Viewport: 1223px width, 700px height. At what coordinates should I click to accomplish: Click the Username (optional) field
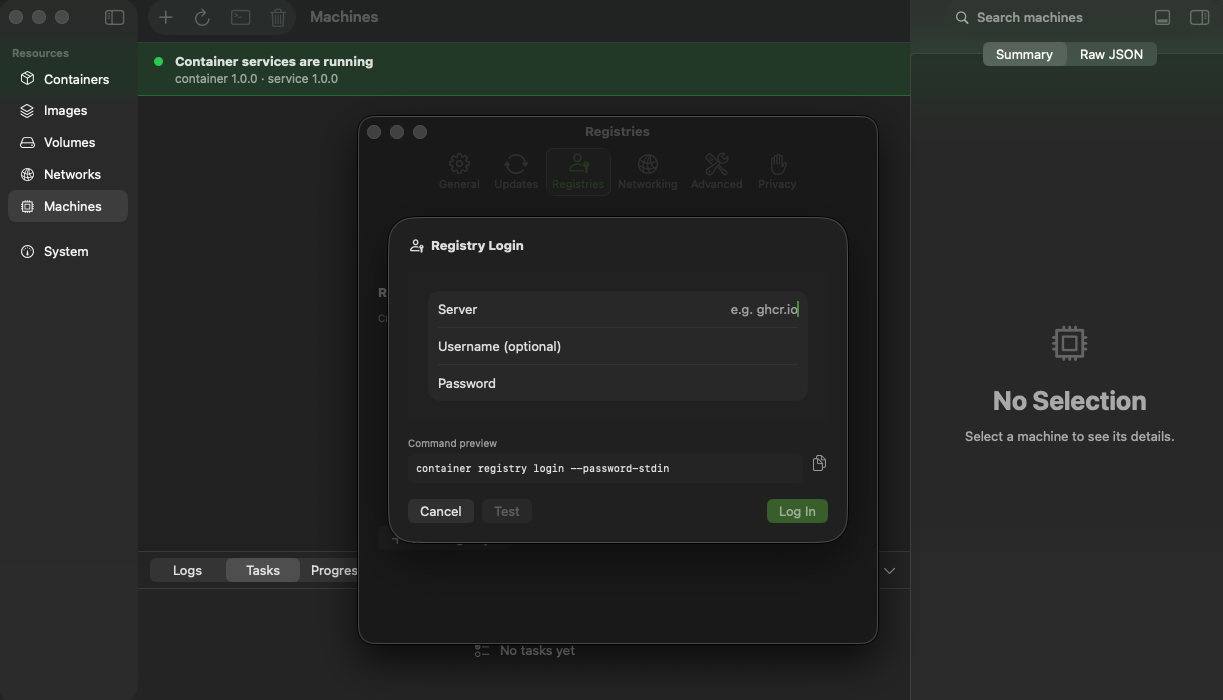coord(618,346)
